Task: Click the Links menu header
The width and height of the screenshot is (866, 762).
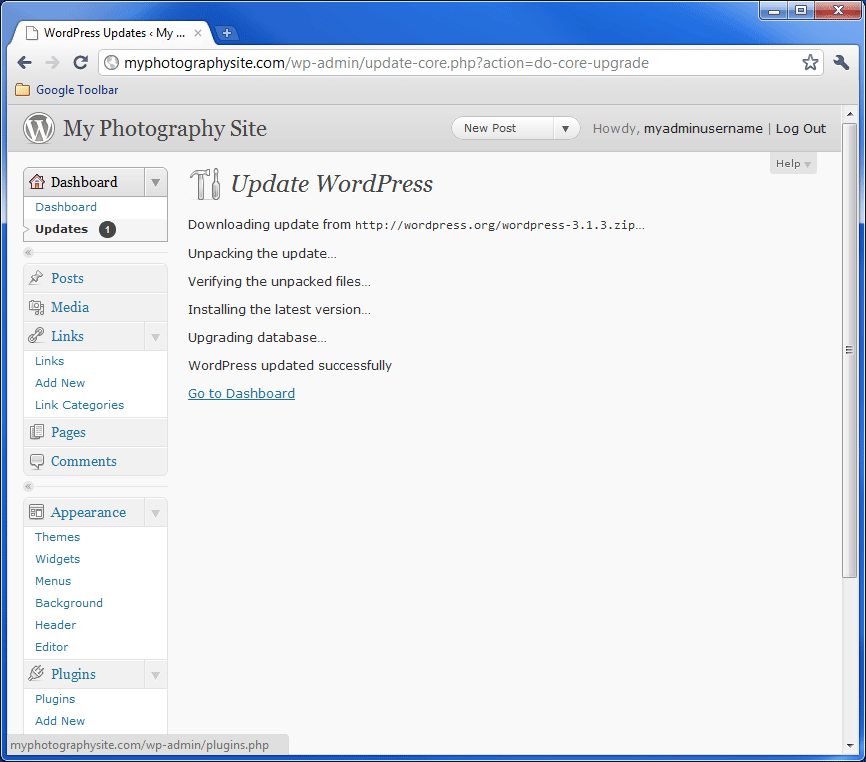Action: [x=85, y=336]
